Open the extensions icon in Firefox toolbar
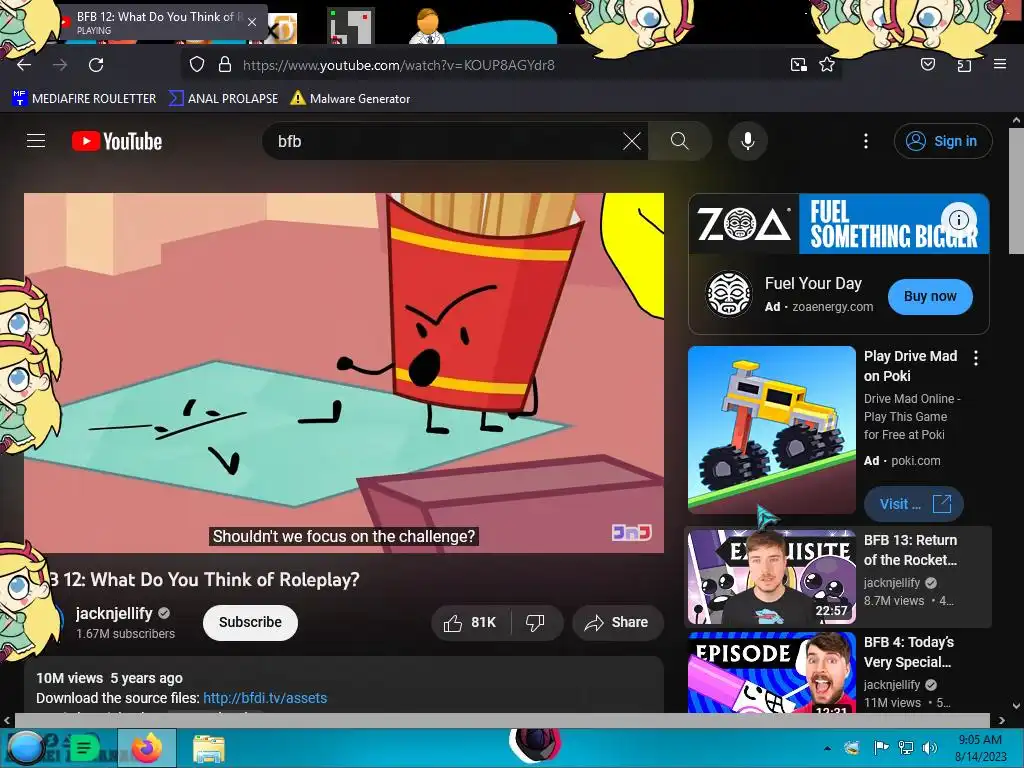 (x=965, y=65)
